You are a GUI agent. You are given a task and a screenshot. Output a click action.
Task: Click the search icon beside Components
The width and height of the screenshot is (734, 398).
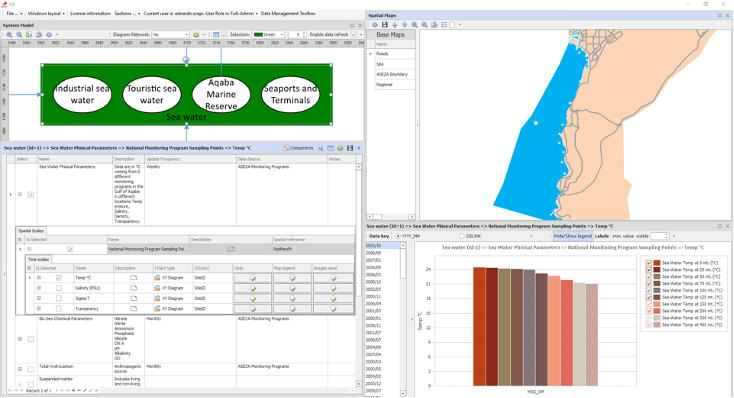click(321, 148)
